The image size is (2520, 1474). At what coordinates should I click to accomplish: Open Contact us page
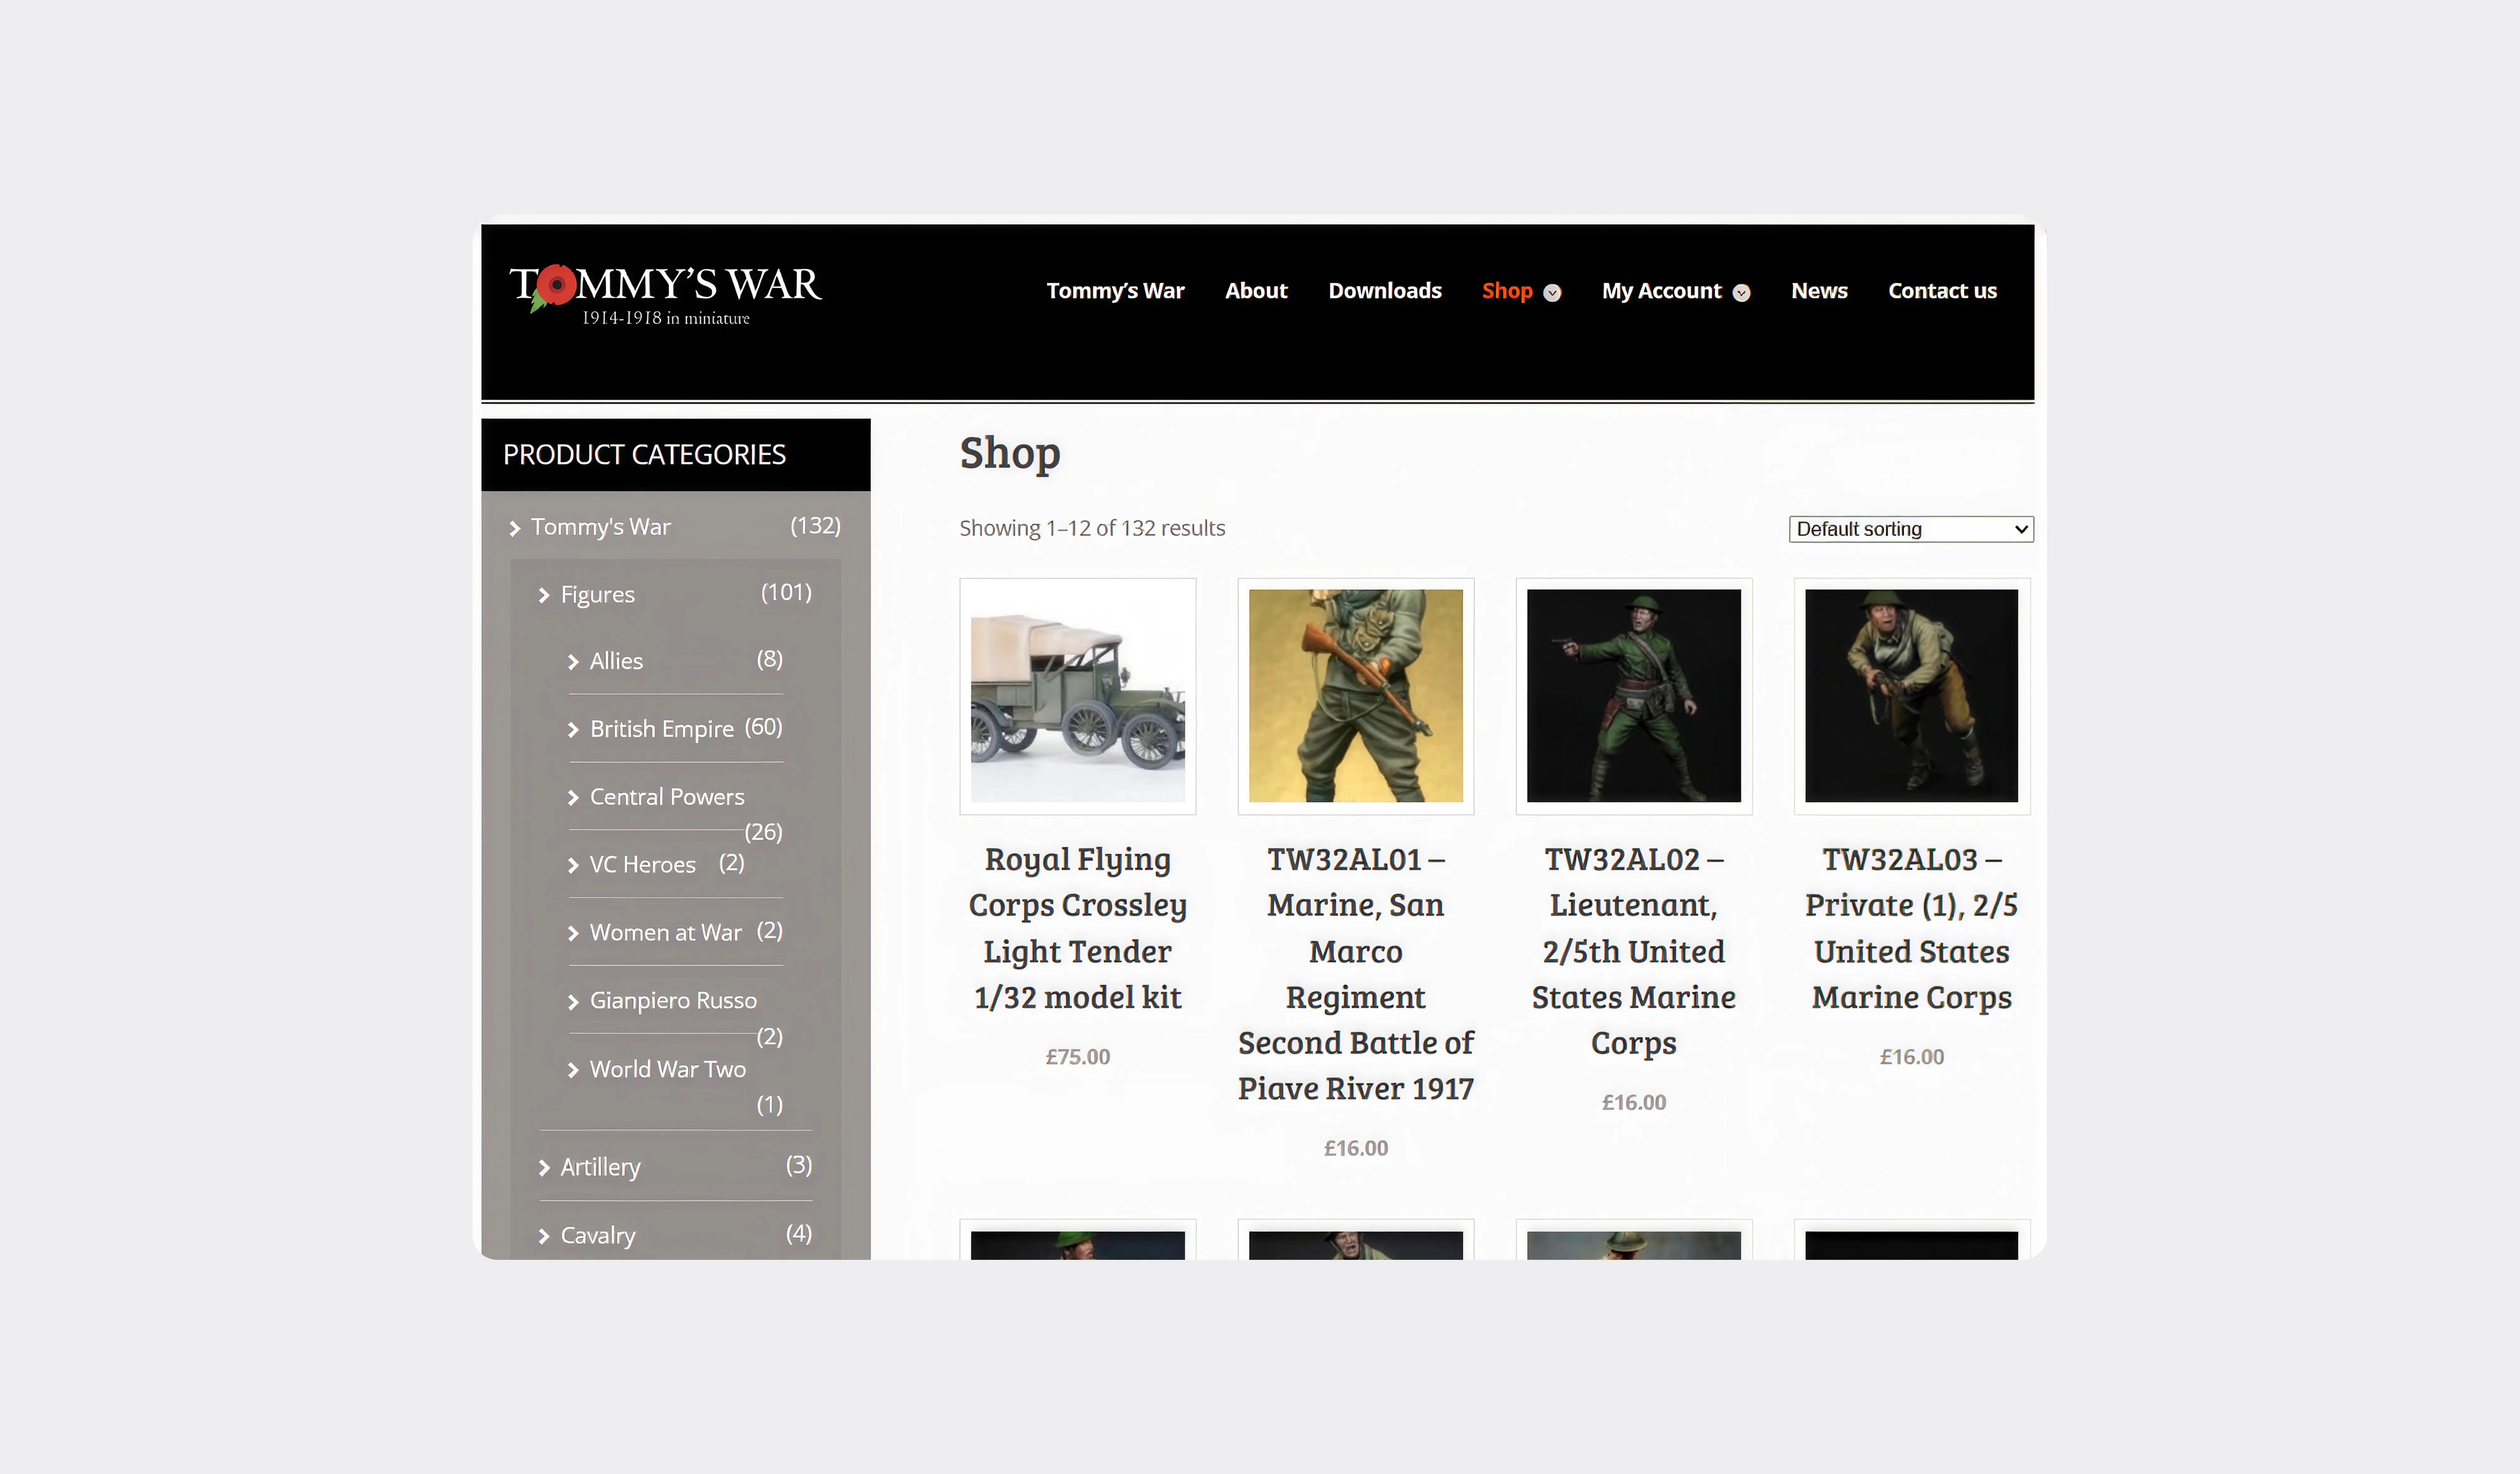[x=1942, y=291]
